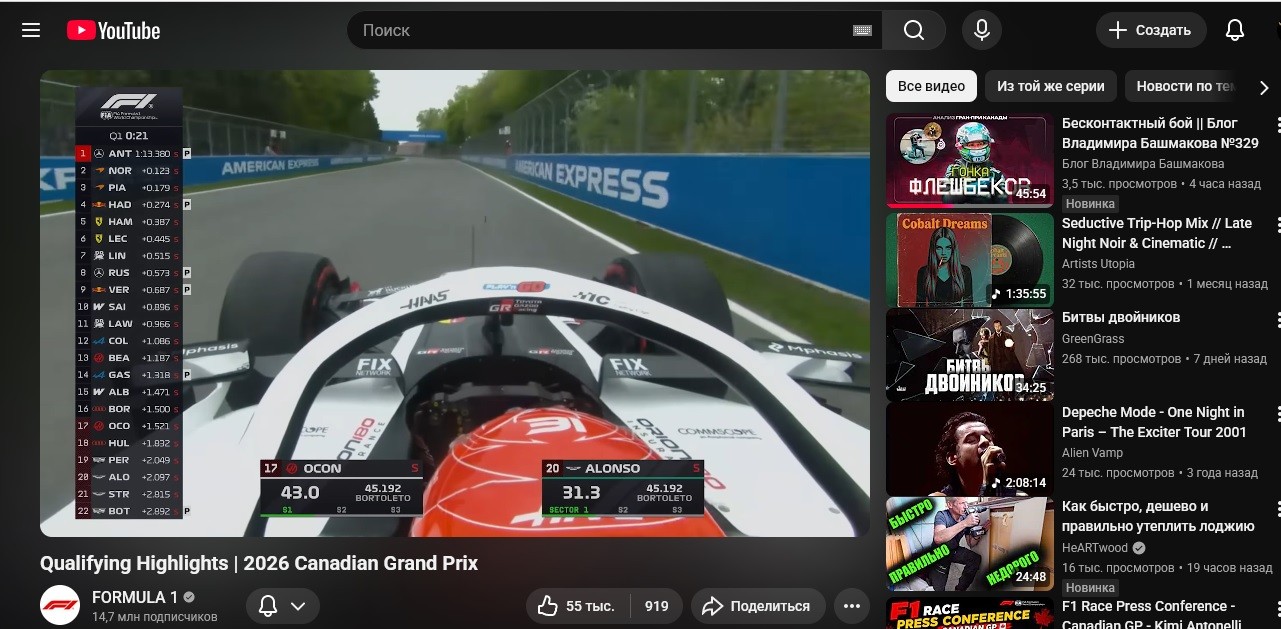Image resolution: width=1281 pixels, height=629 pixels.
Task: Open GreenGrass channel name
Action: click(x=1094, y=339)
